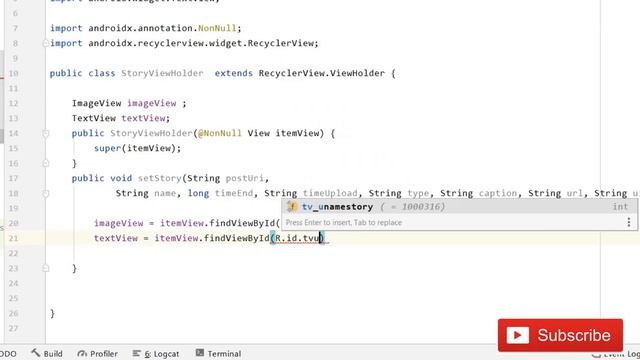Click the '( = 1000316)' value in popup

click(x=412, y=207)
